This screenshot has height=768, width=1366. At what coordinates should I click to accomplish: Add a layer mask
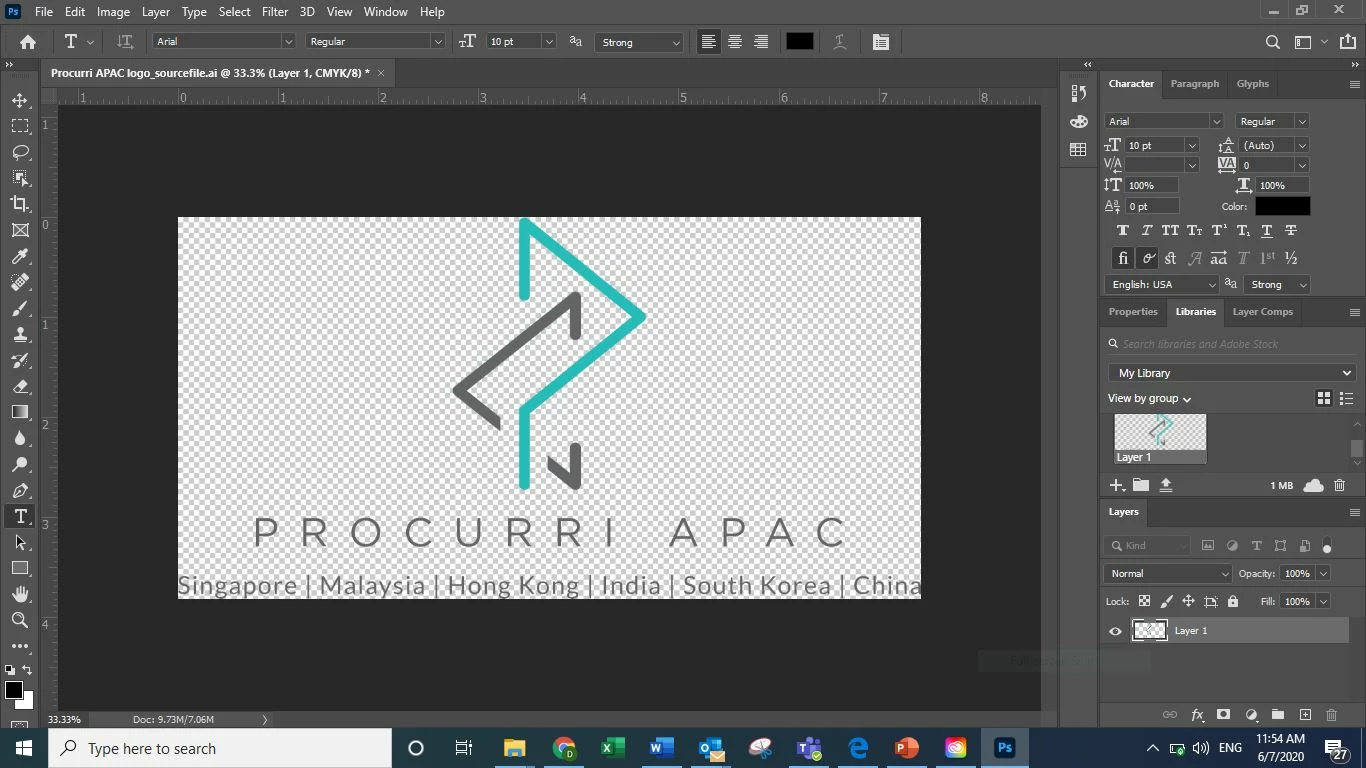1223,715
